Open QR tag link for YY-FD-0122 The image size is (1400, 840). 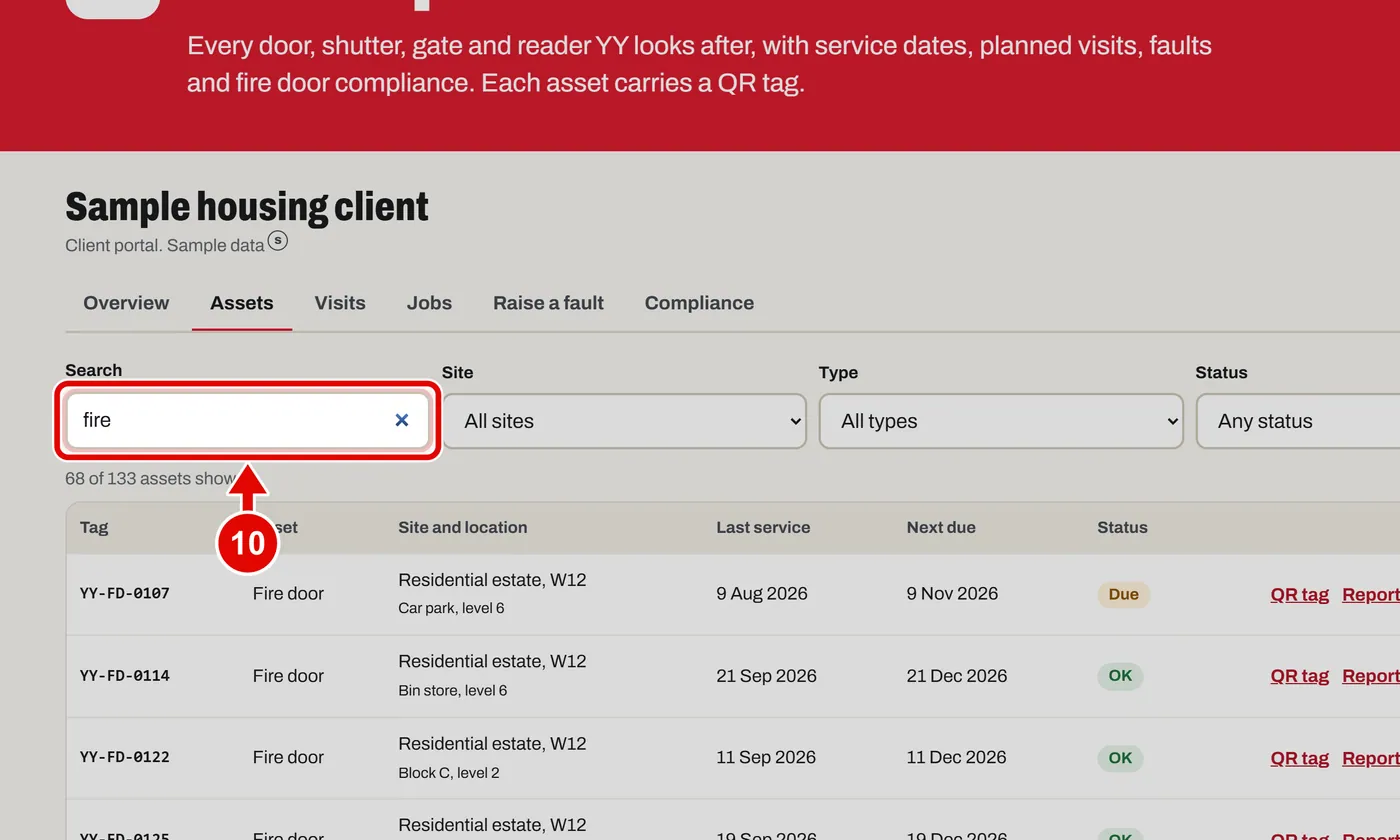(x=1300, y=758)
